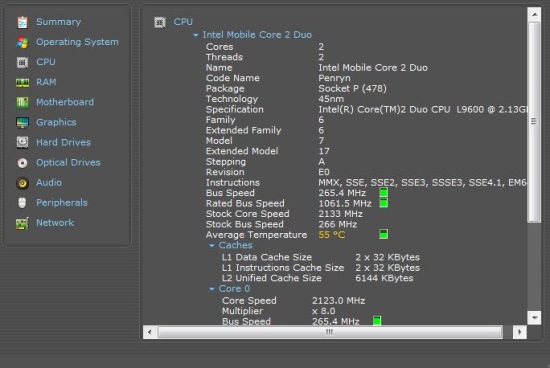Select the 55 °C temperature value
Screen dimensions: 550x368
point(332,235)
